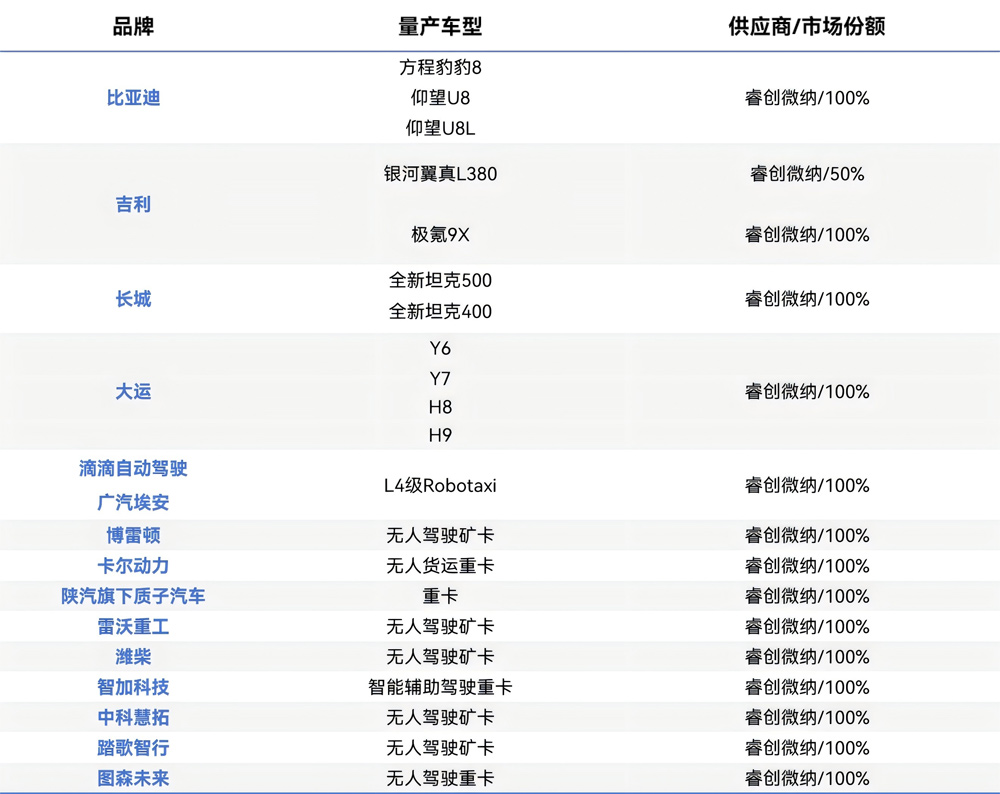Open the 滴滴自动驾驶 link
Image resolution: width=1000 pixels, height=794 pixels.
[x=133, y=468]
